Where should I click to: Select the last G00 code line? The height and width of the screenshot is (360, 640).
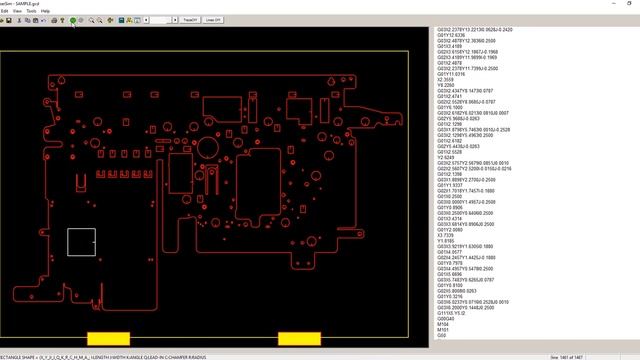point(442,336)
